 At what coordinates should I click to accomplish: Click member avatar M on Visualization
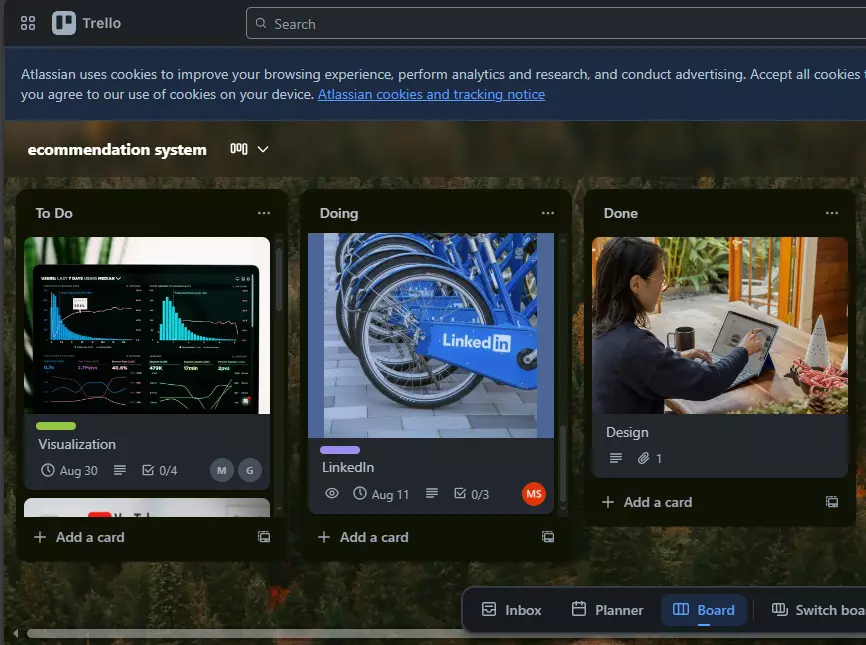click(x=221, y=470)
